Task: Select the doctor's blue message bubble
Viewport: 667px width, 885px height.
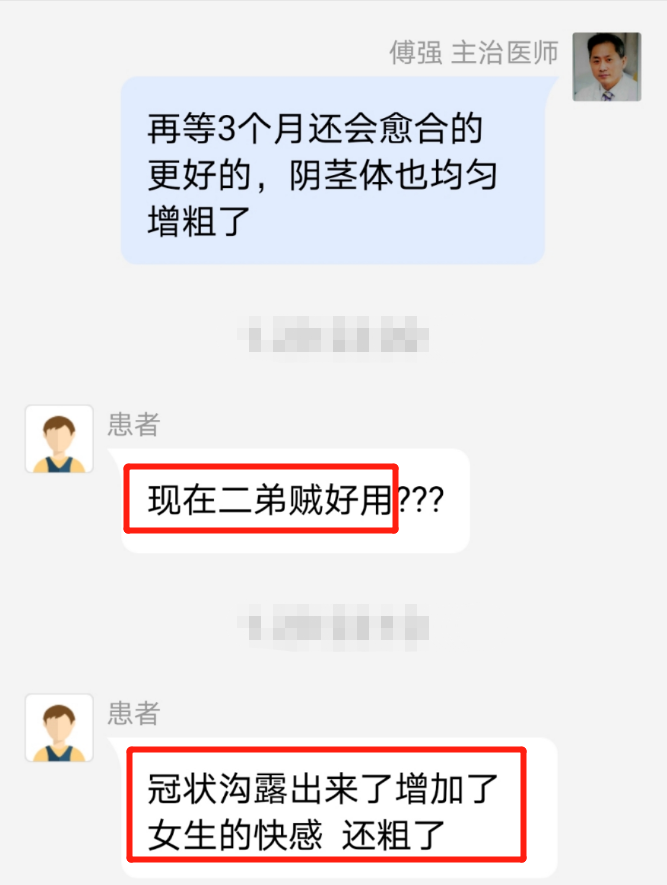Action: [333, 170]
